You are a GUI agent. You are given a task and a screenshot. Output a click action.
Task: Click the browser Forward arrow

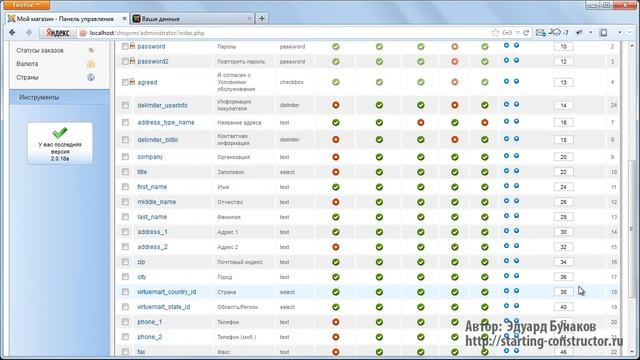tap(29, 33)
